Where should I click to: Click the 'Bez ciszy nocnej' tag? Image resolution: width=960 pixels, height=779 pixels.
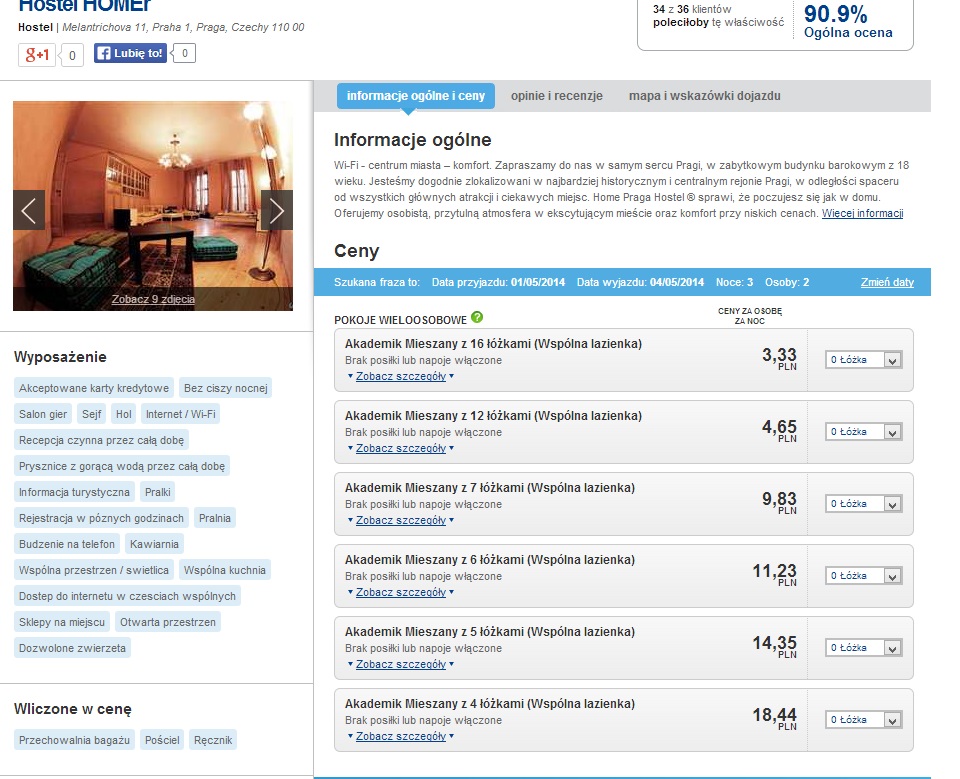tap(226, 388)
